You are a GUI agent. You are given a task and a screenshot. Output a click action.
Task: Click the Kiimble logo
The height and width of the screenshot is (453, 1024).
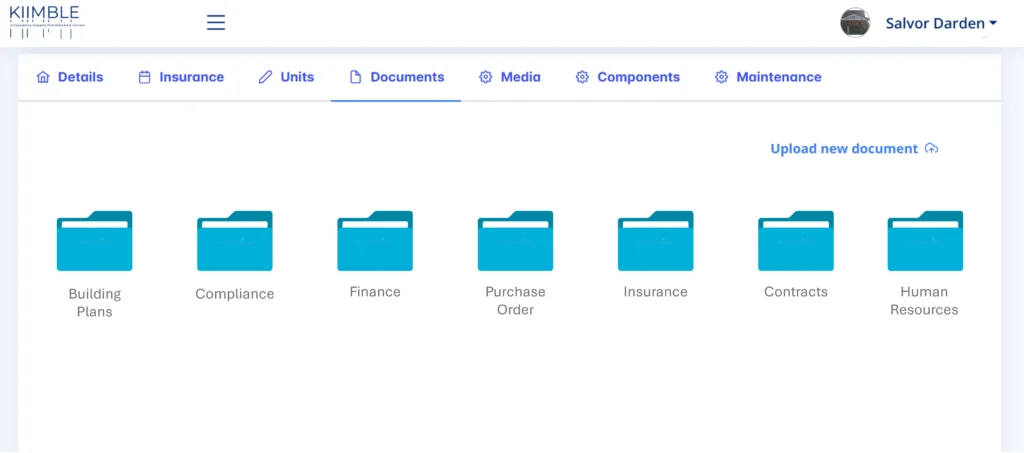(x=44, y=21)
